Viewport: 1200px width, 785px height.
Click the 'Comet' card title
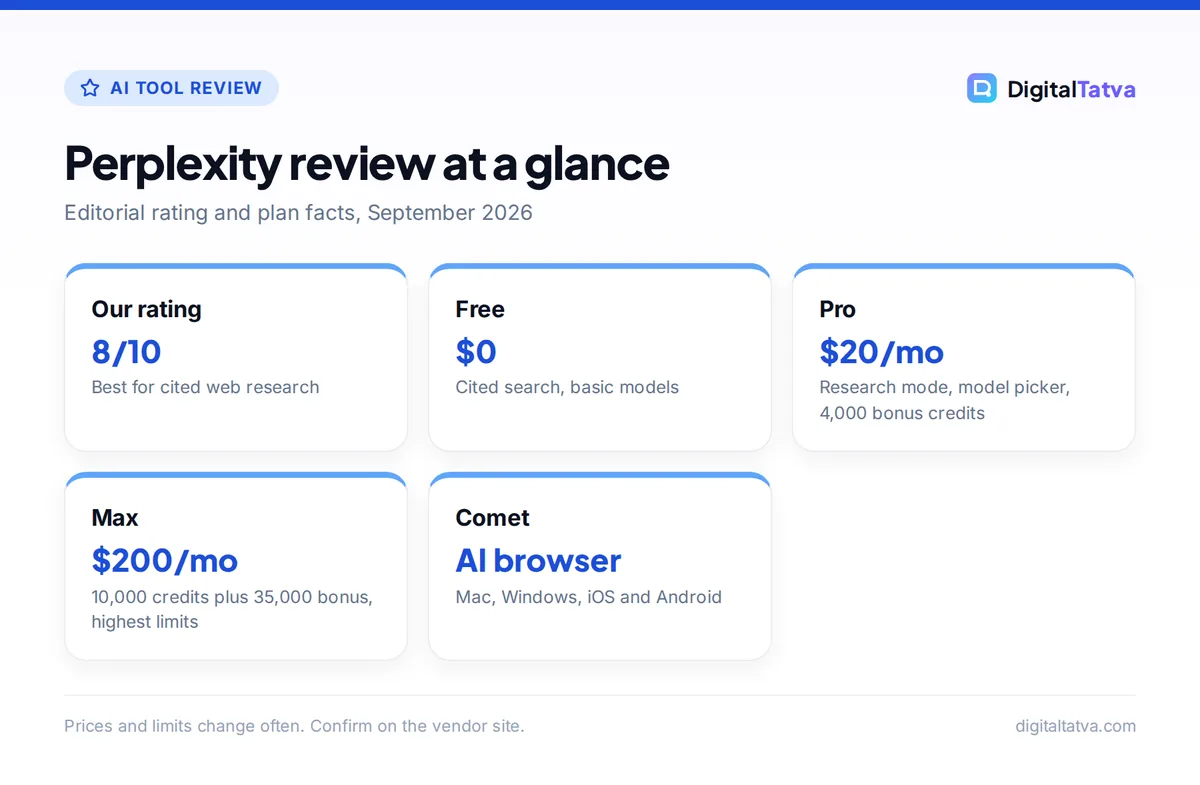[492, 517]
